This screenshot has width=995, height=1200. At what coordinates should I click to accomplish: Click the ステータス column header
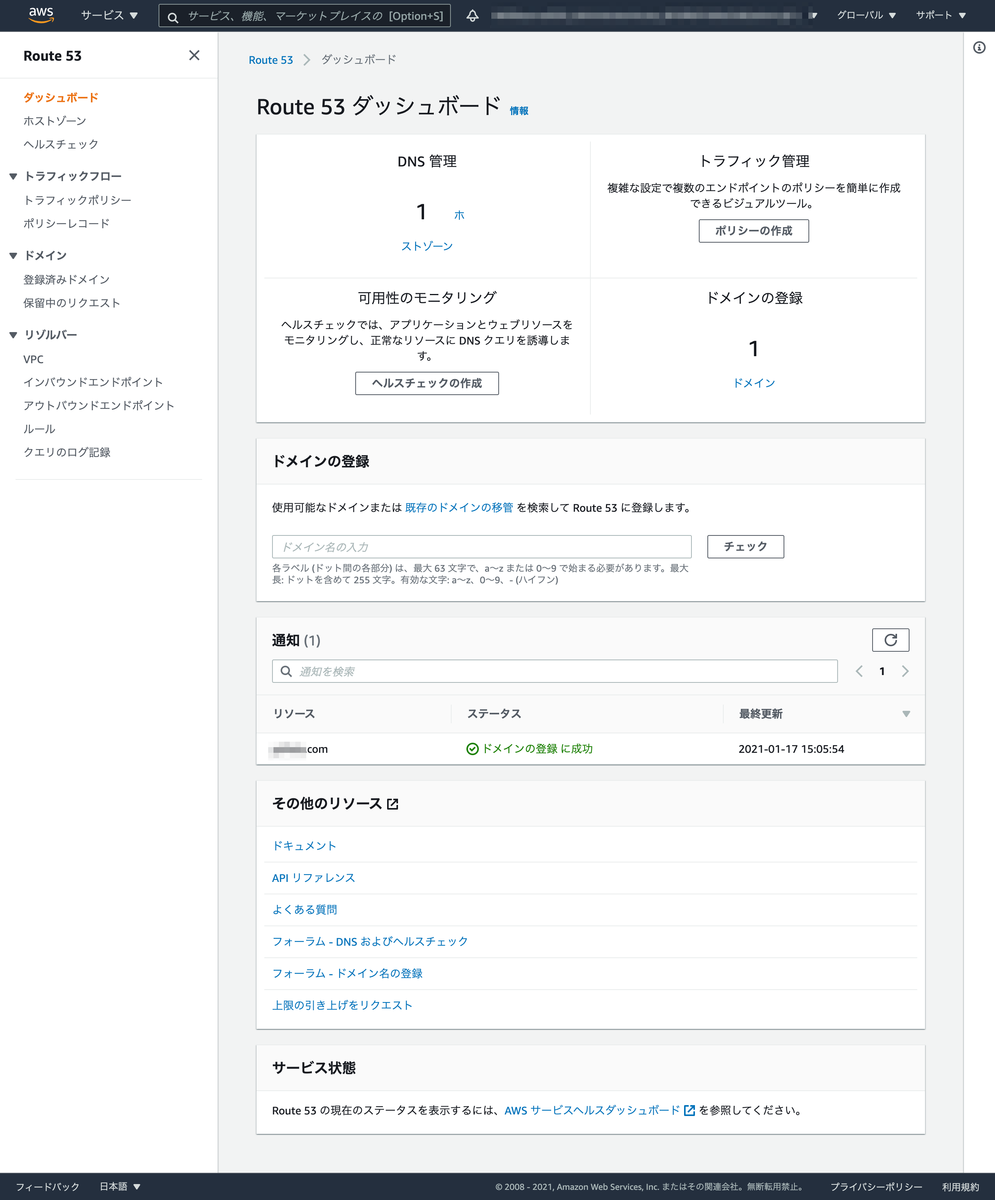coord(494,714)
